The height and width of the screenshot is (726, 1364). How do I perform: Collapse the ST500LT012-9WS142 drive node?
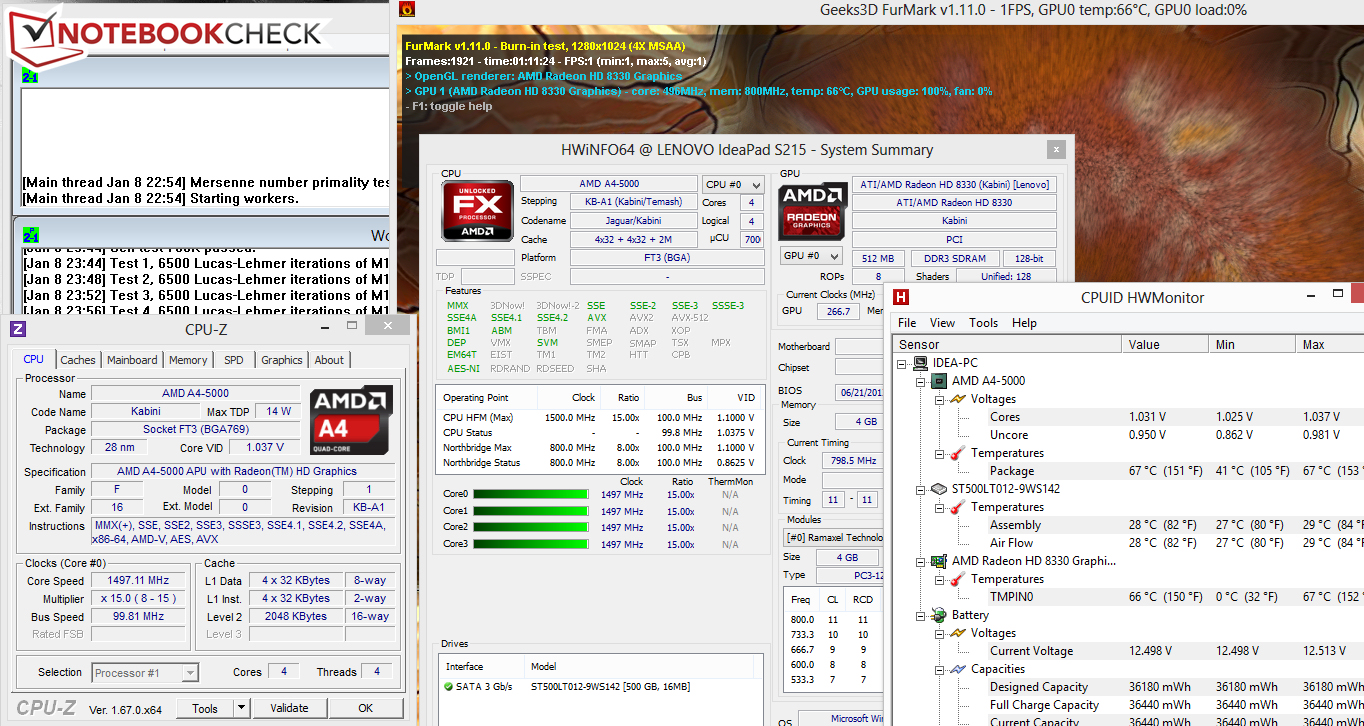[921, 489]
